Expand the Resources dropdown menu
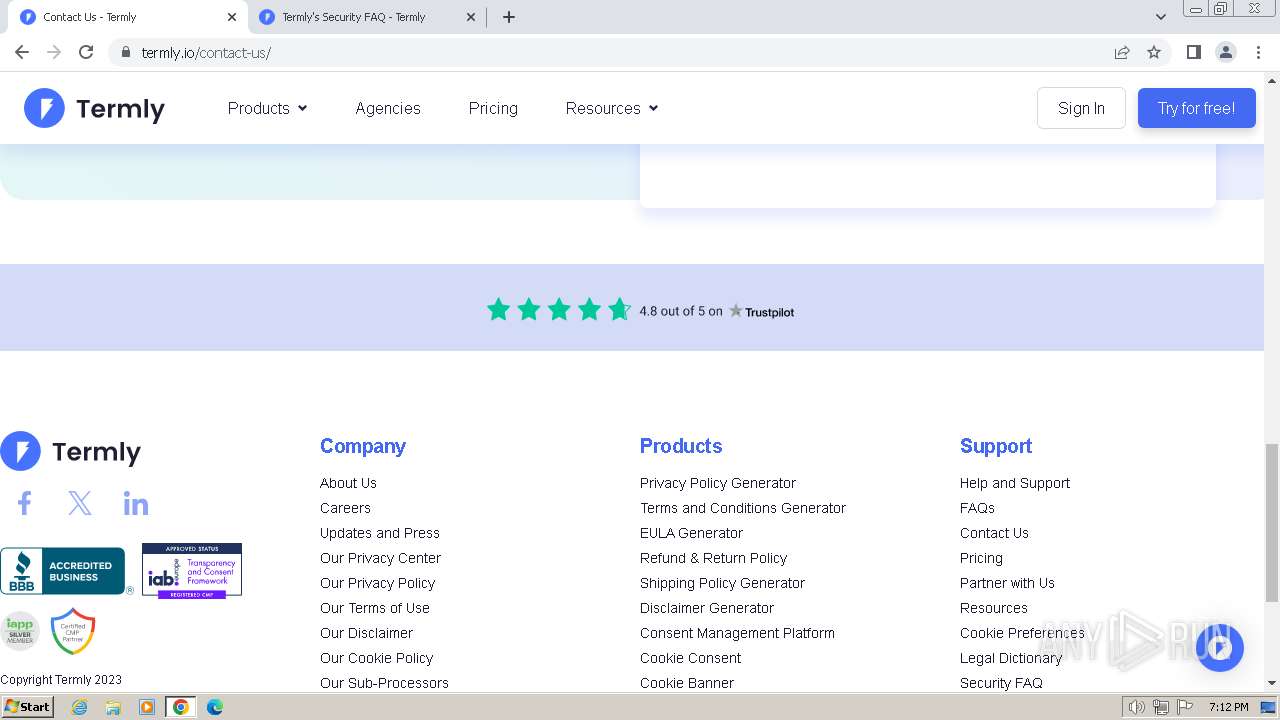The image size is (1280, 720). pos(612,108)
